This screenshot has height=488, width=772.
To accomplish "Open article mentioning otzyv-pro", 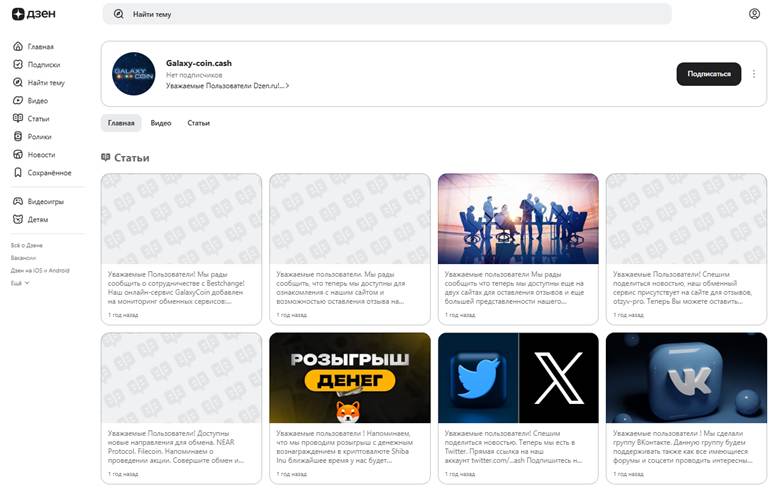I will (x=682, y=288).
